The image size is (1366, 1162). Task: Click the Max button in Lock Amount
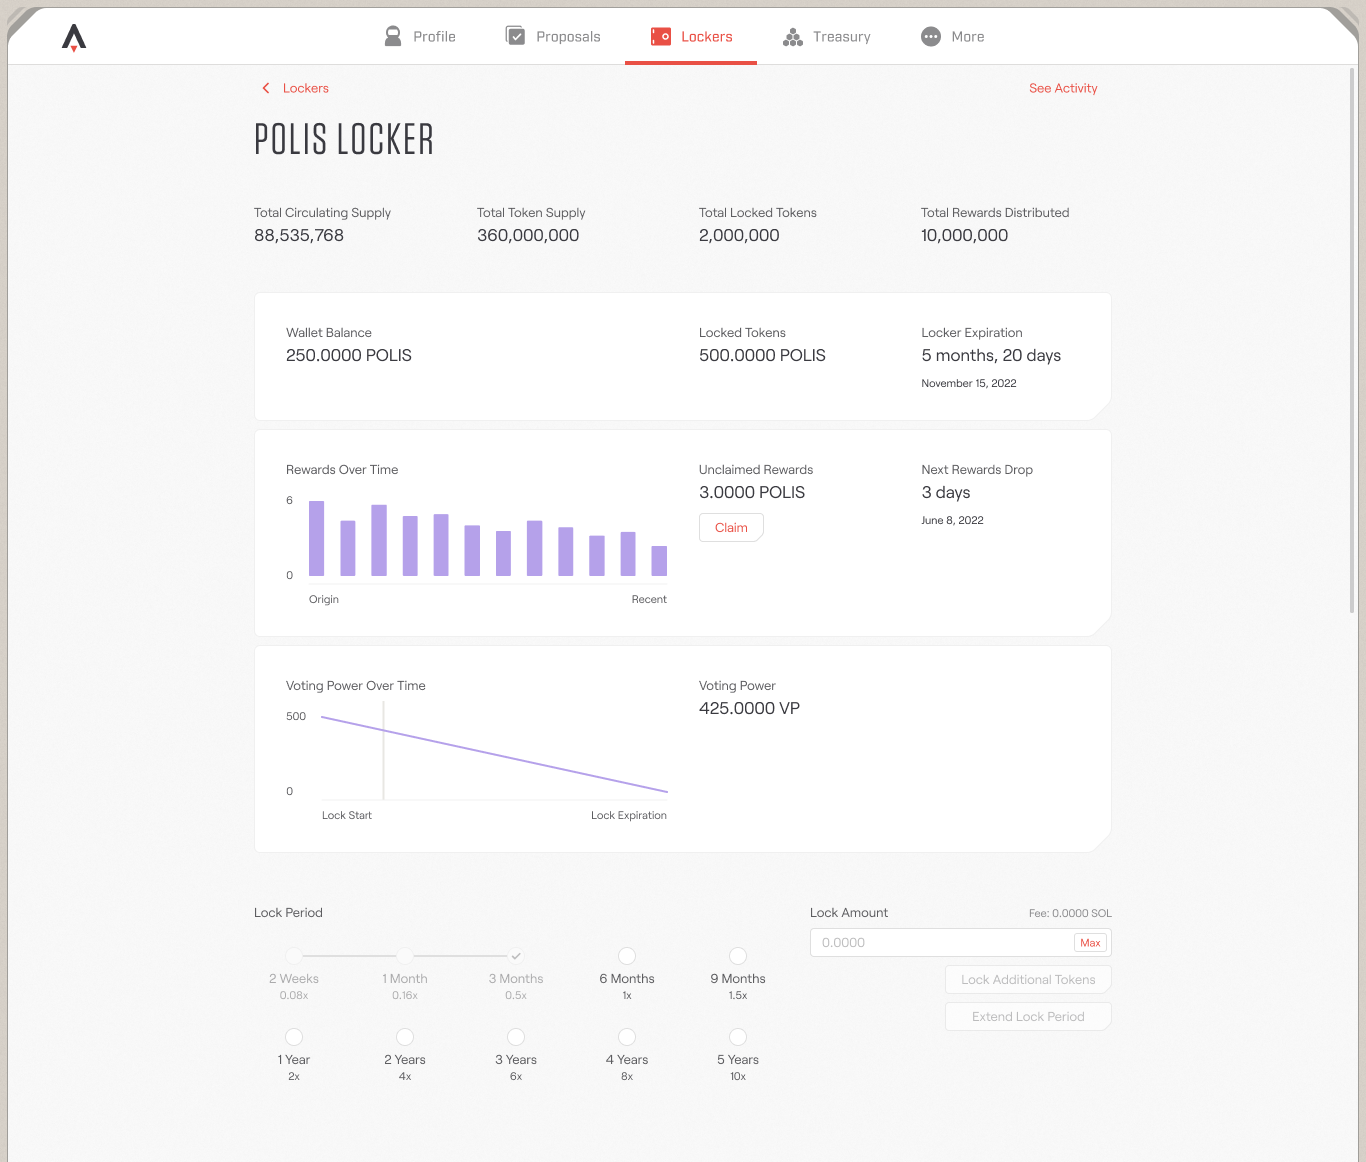1090,943
